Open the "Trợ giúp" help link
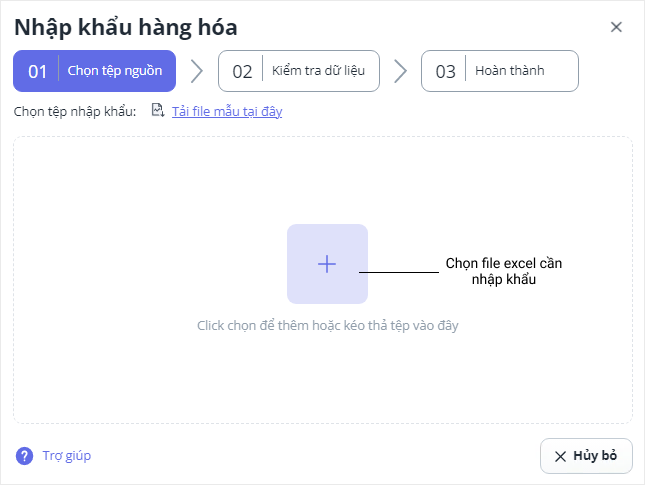The height and width of the screenshot is (485, 645). pos(67,456)
